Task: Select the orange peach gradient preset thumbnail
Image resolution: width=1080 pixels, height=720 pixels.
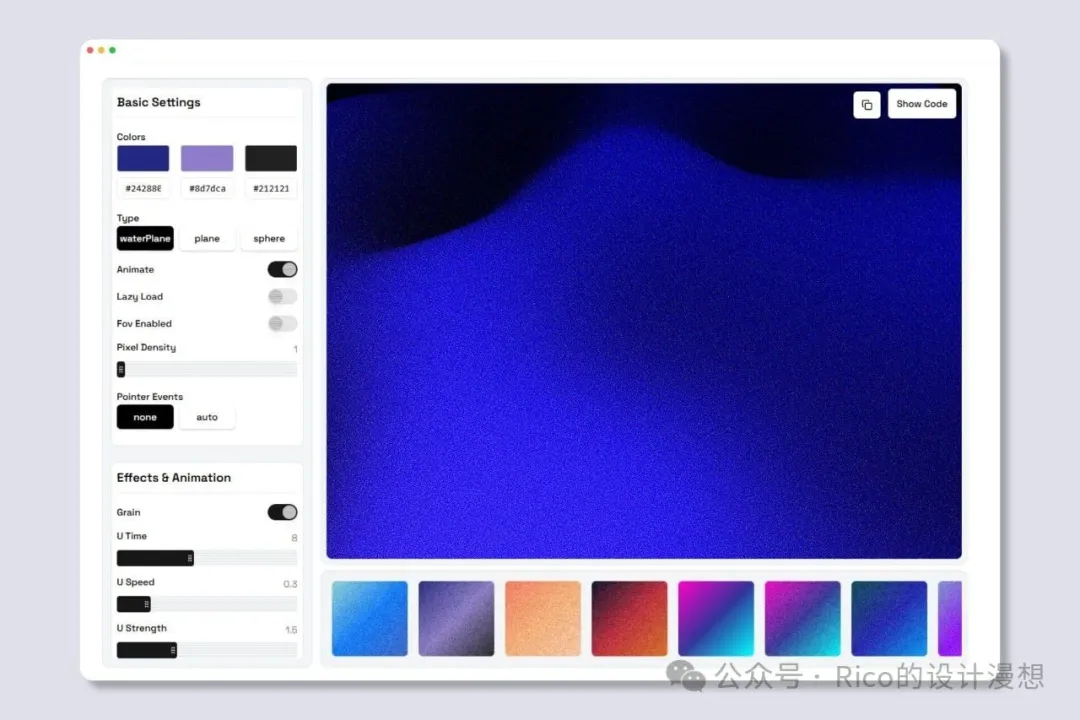Action: tap(543, 619)
